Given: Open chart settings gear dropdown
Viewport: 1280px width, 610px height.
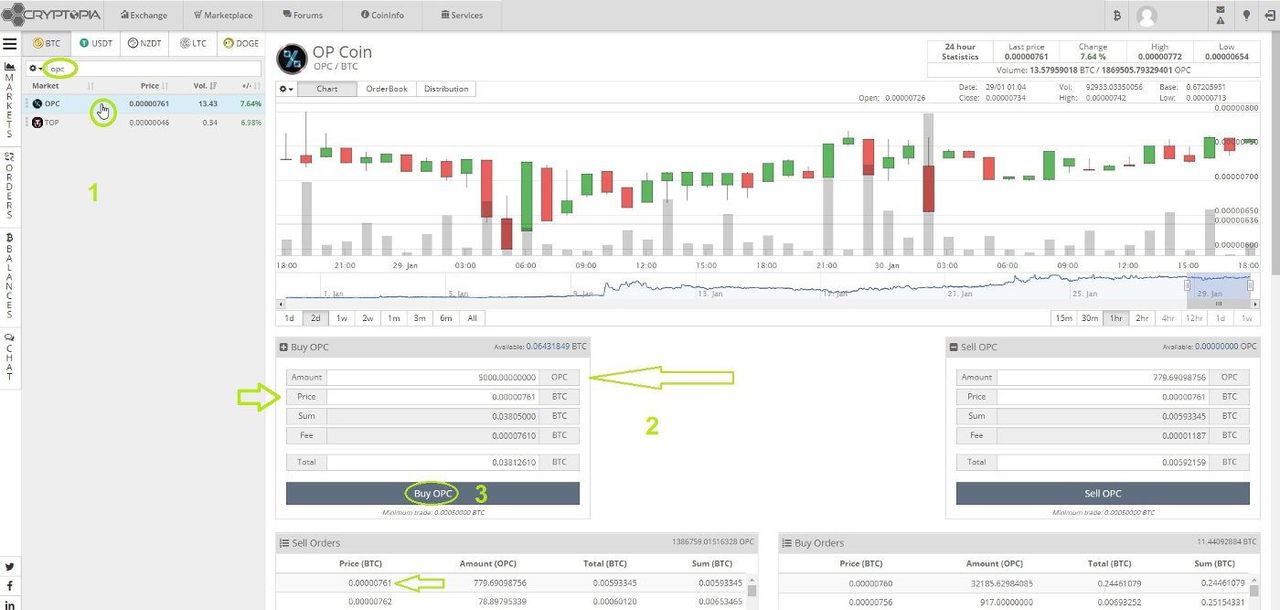Looking at the screenshot, I should (x=286, y=89).
